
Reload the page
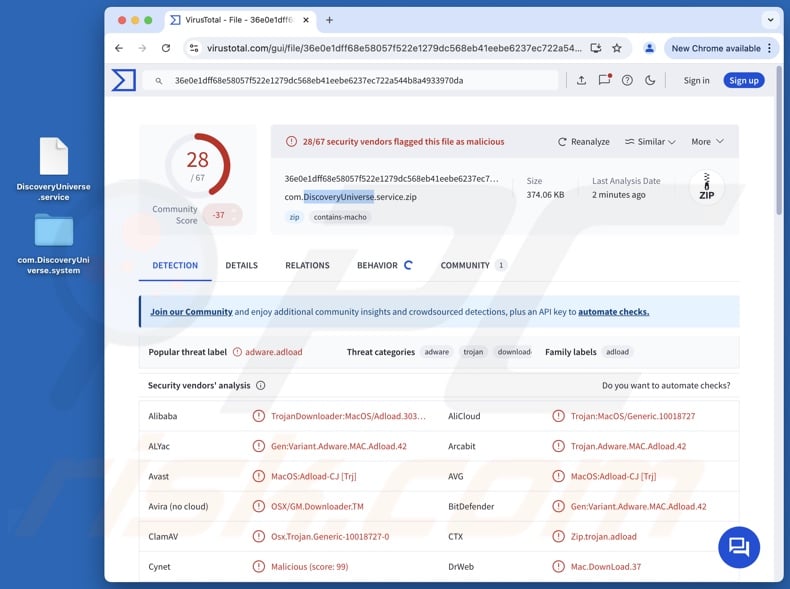(166, 48)
